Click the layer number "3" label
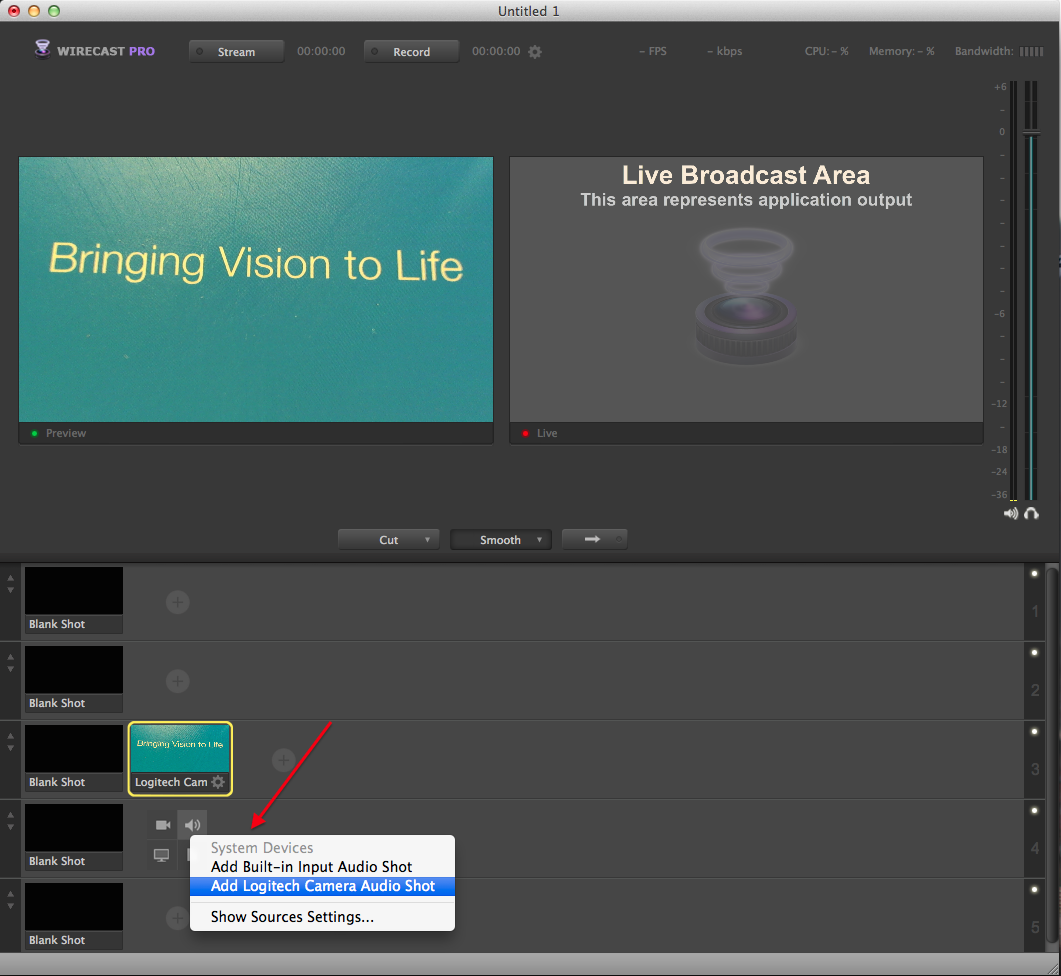This screenshot has height=976, width=1061. point(1035,770)
